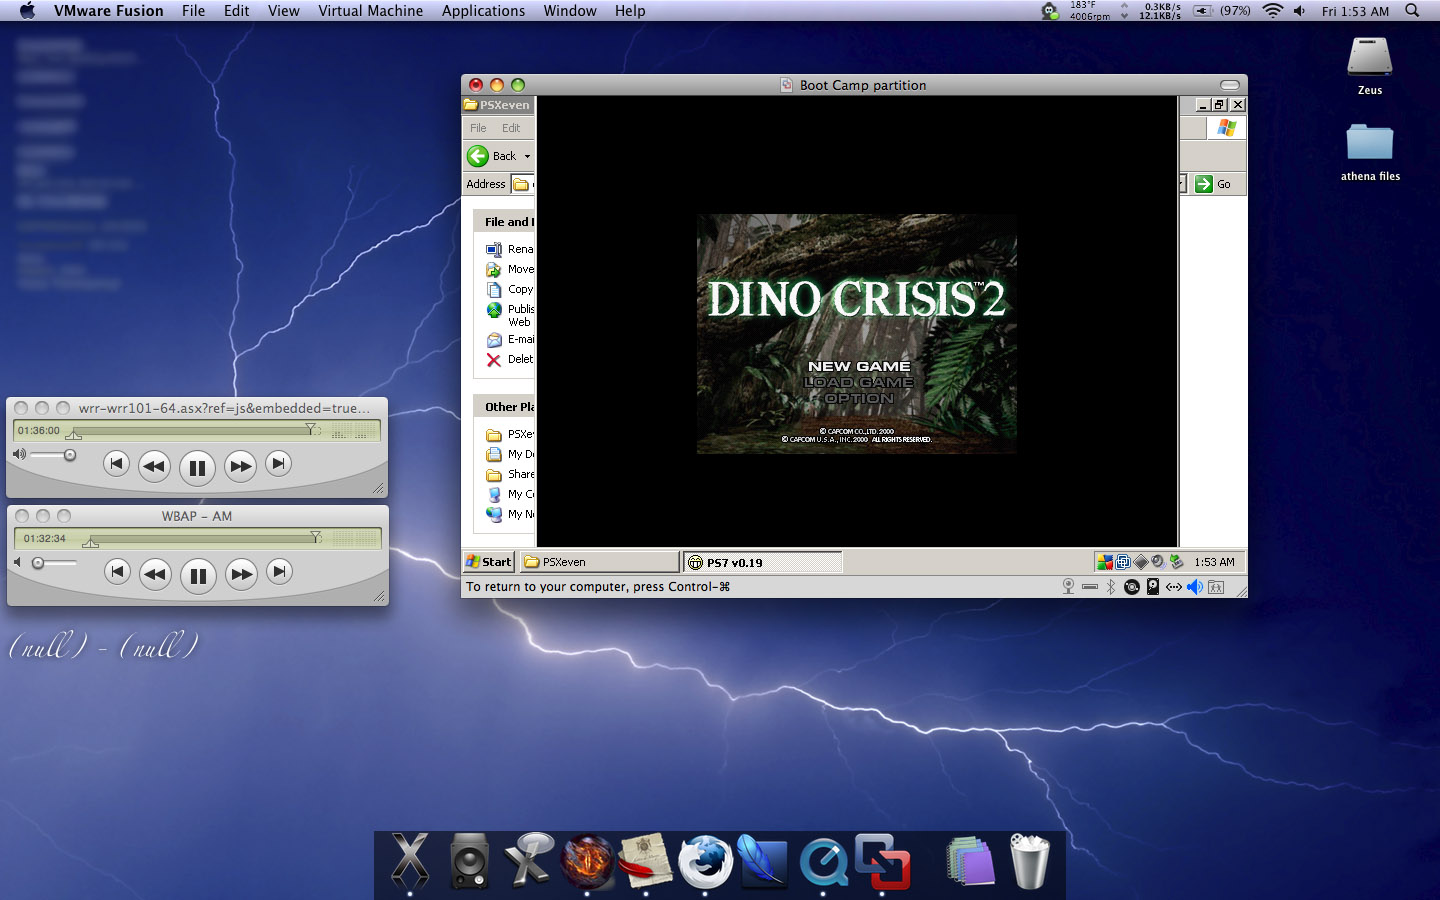Open the Apple menu
The width and height of the screenshot is (1440, 900).
pyautogui.click(x=27, y=11)
